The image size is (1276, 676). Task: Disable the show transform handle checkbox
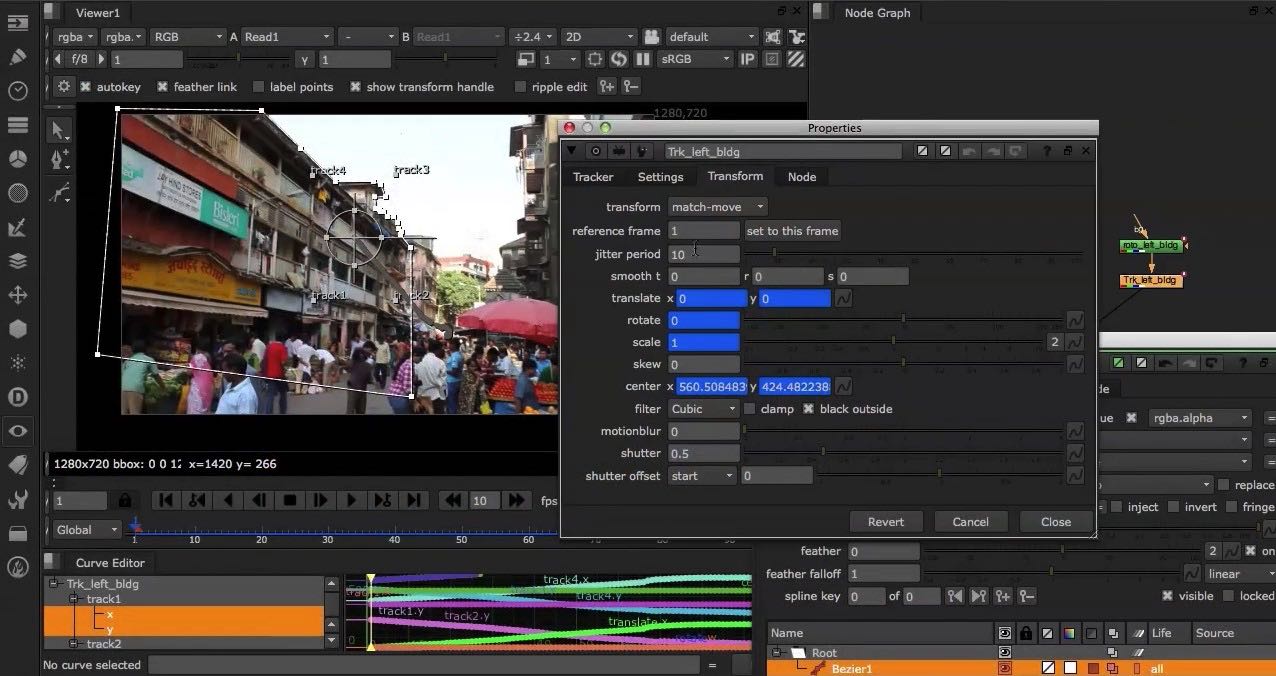pyautogui.click(x=356, y=86)
